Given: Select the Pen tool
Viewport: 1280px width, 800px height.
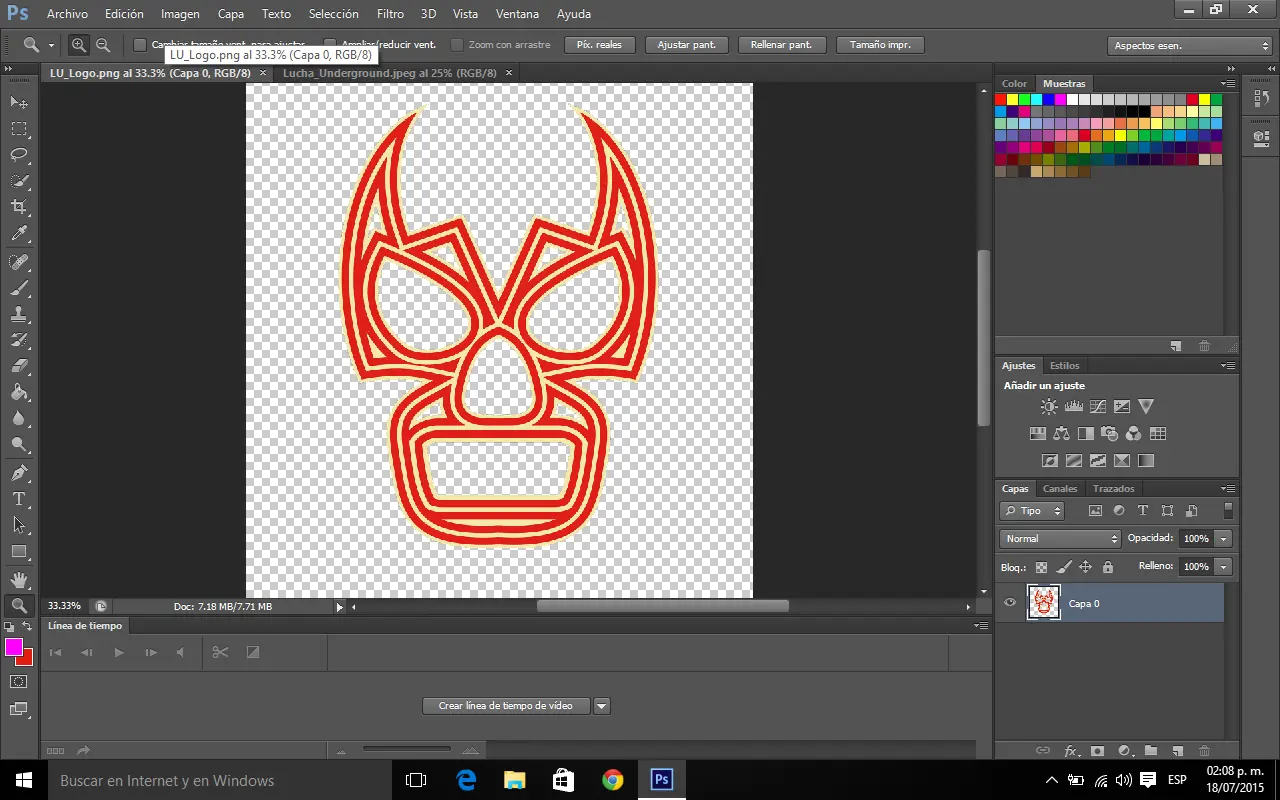Looking at the screenshot, I should pyautogui.click(x=19, y=473).
